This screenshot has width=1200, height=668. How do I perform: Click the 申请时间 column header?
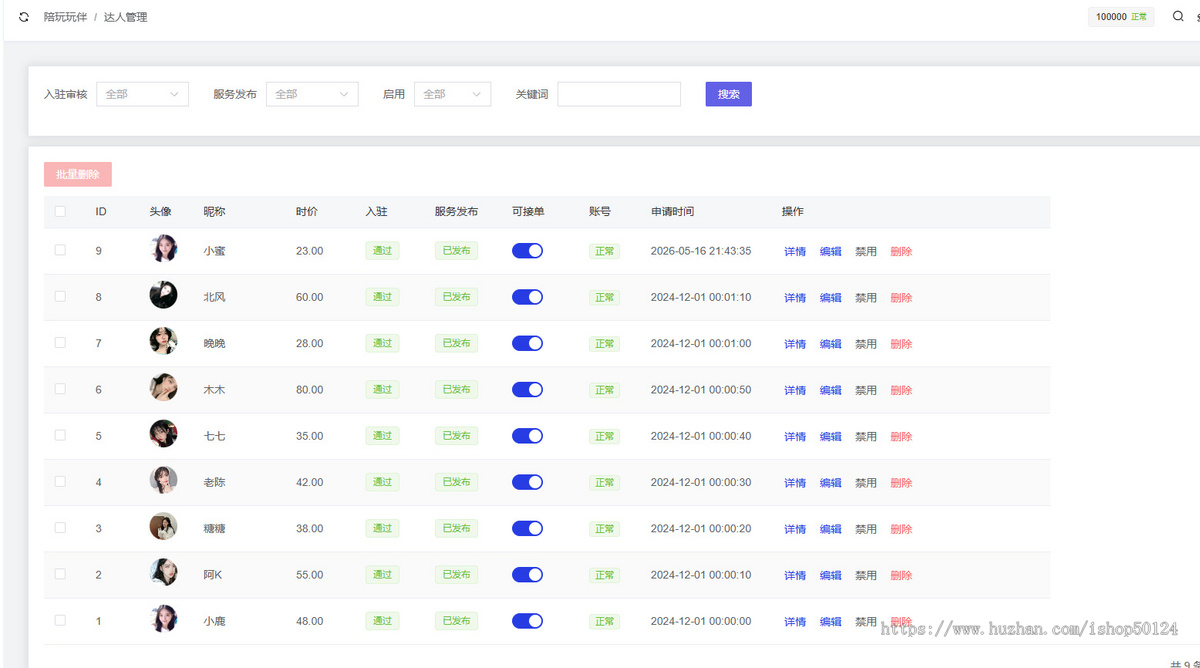(672, 212)
